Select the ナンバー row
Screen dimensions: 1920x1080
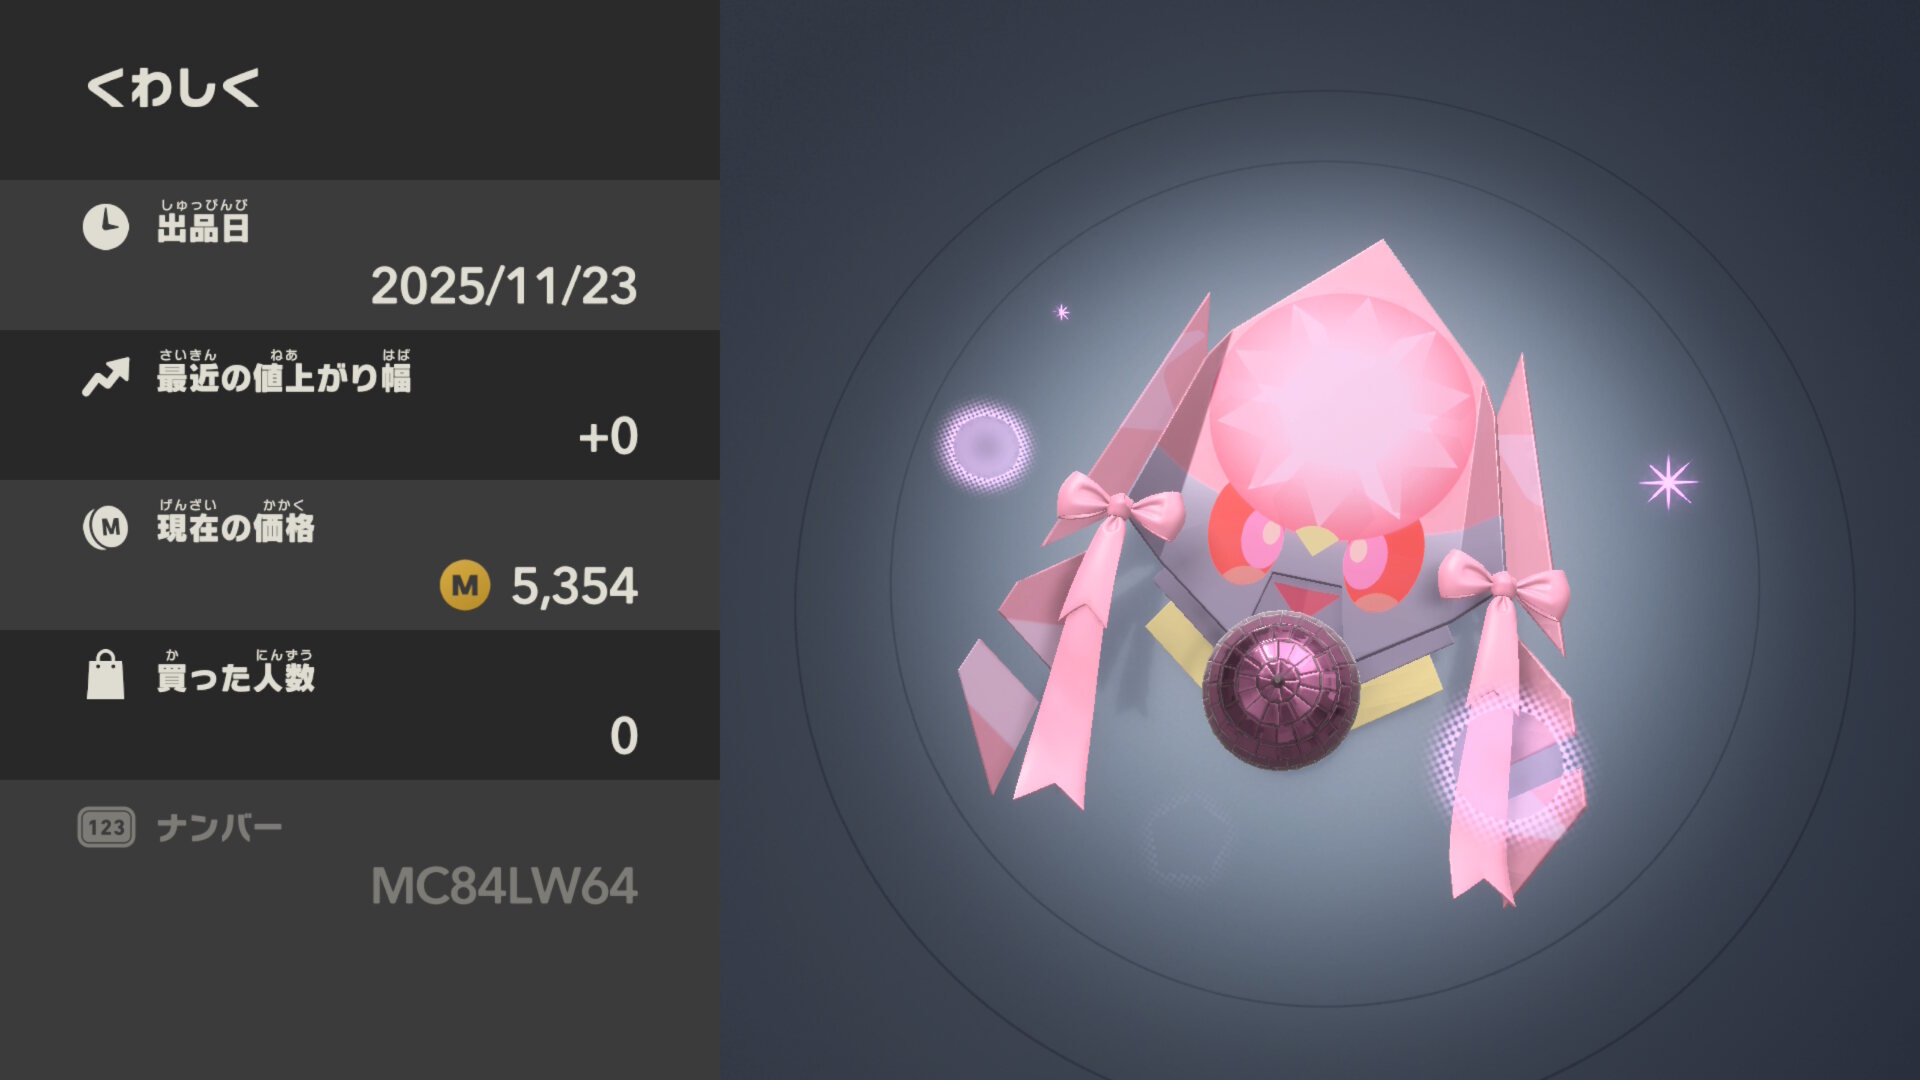pyautogui.click(x=360, y=855)
